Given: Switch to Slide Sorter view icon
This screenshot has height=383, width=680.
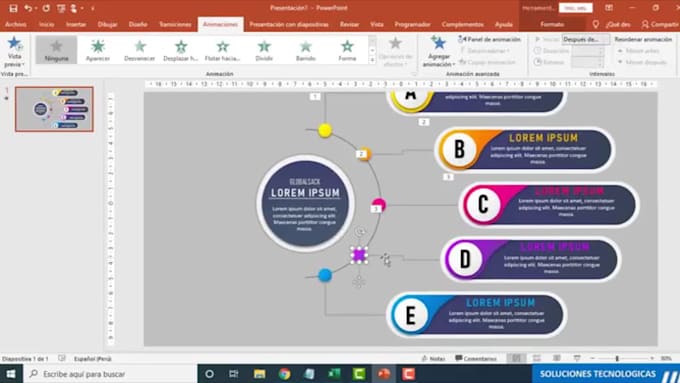Looking at the screenshot, I should pos(537,358).
